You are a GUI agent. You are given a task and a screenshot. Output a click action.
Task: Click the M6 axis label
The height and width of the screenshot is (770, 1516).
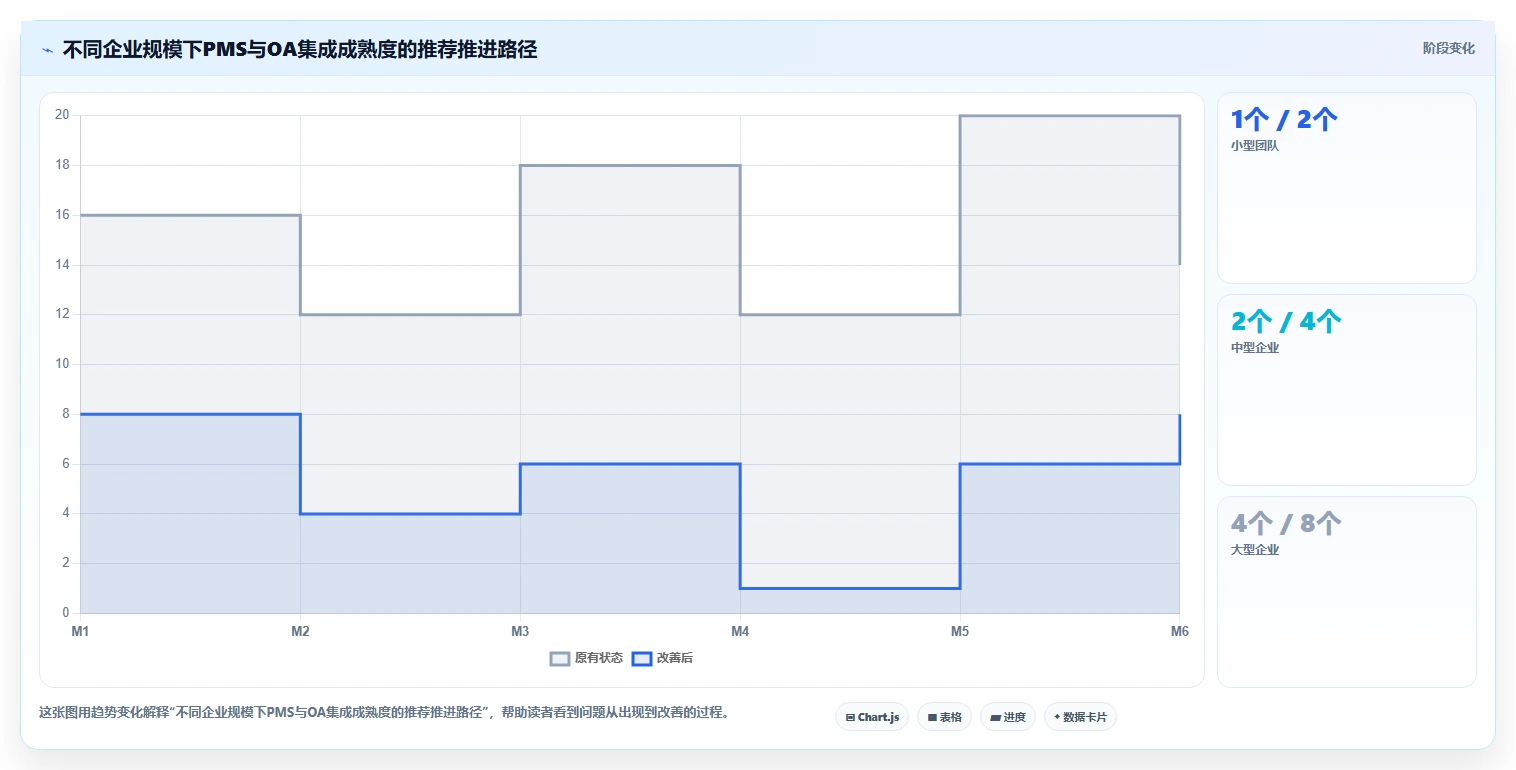click(1180, 631)
